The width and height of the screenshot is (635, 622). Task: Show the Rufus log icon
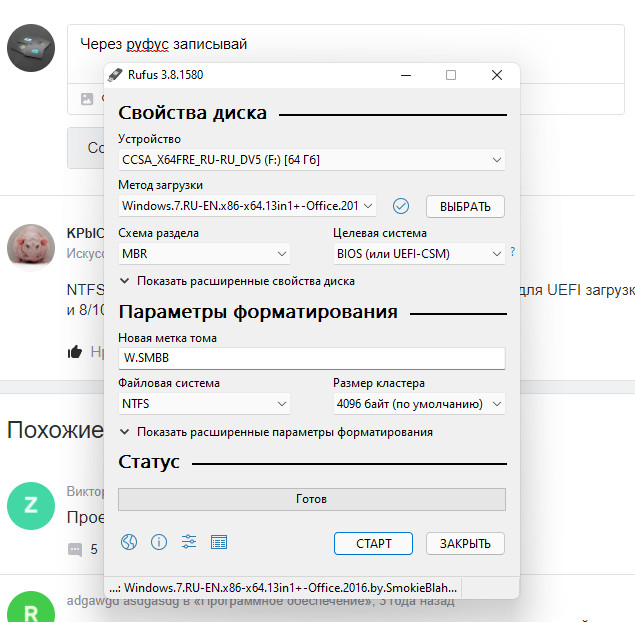tap(219, 542)
